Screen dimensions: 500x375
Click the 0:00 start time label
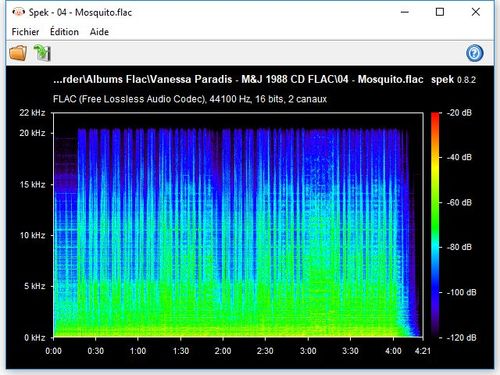(53, 351)
